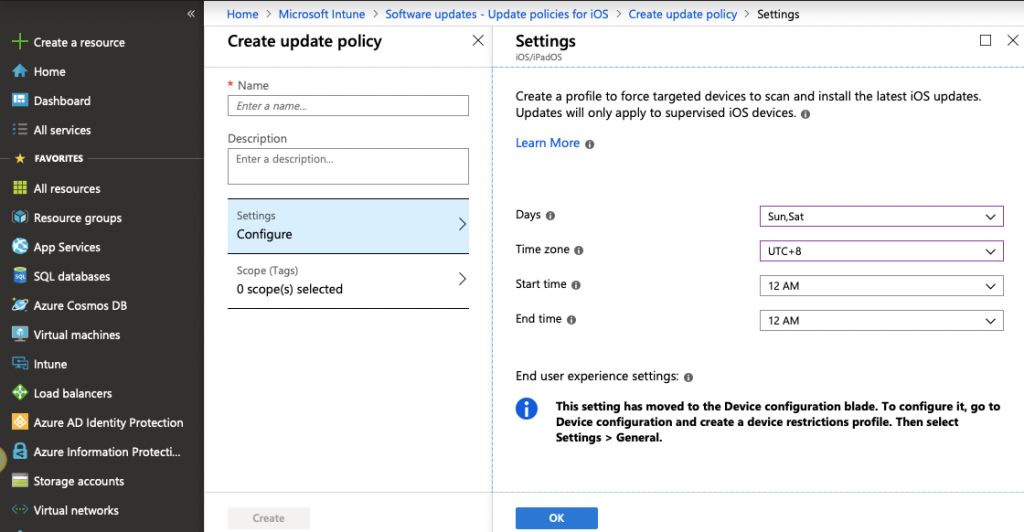
Task: Click the Intune icon in sidebar
Action: click(20, 364)
